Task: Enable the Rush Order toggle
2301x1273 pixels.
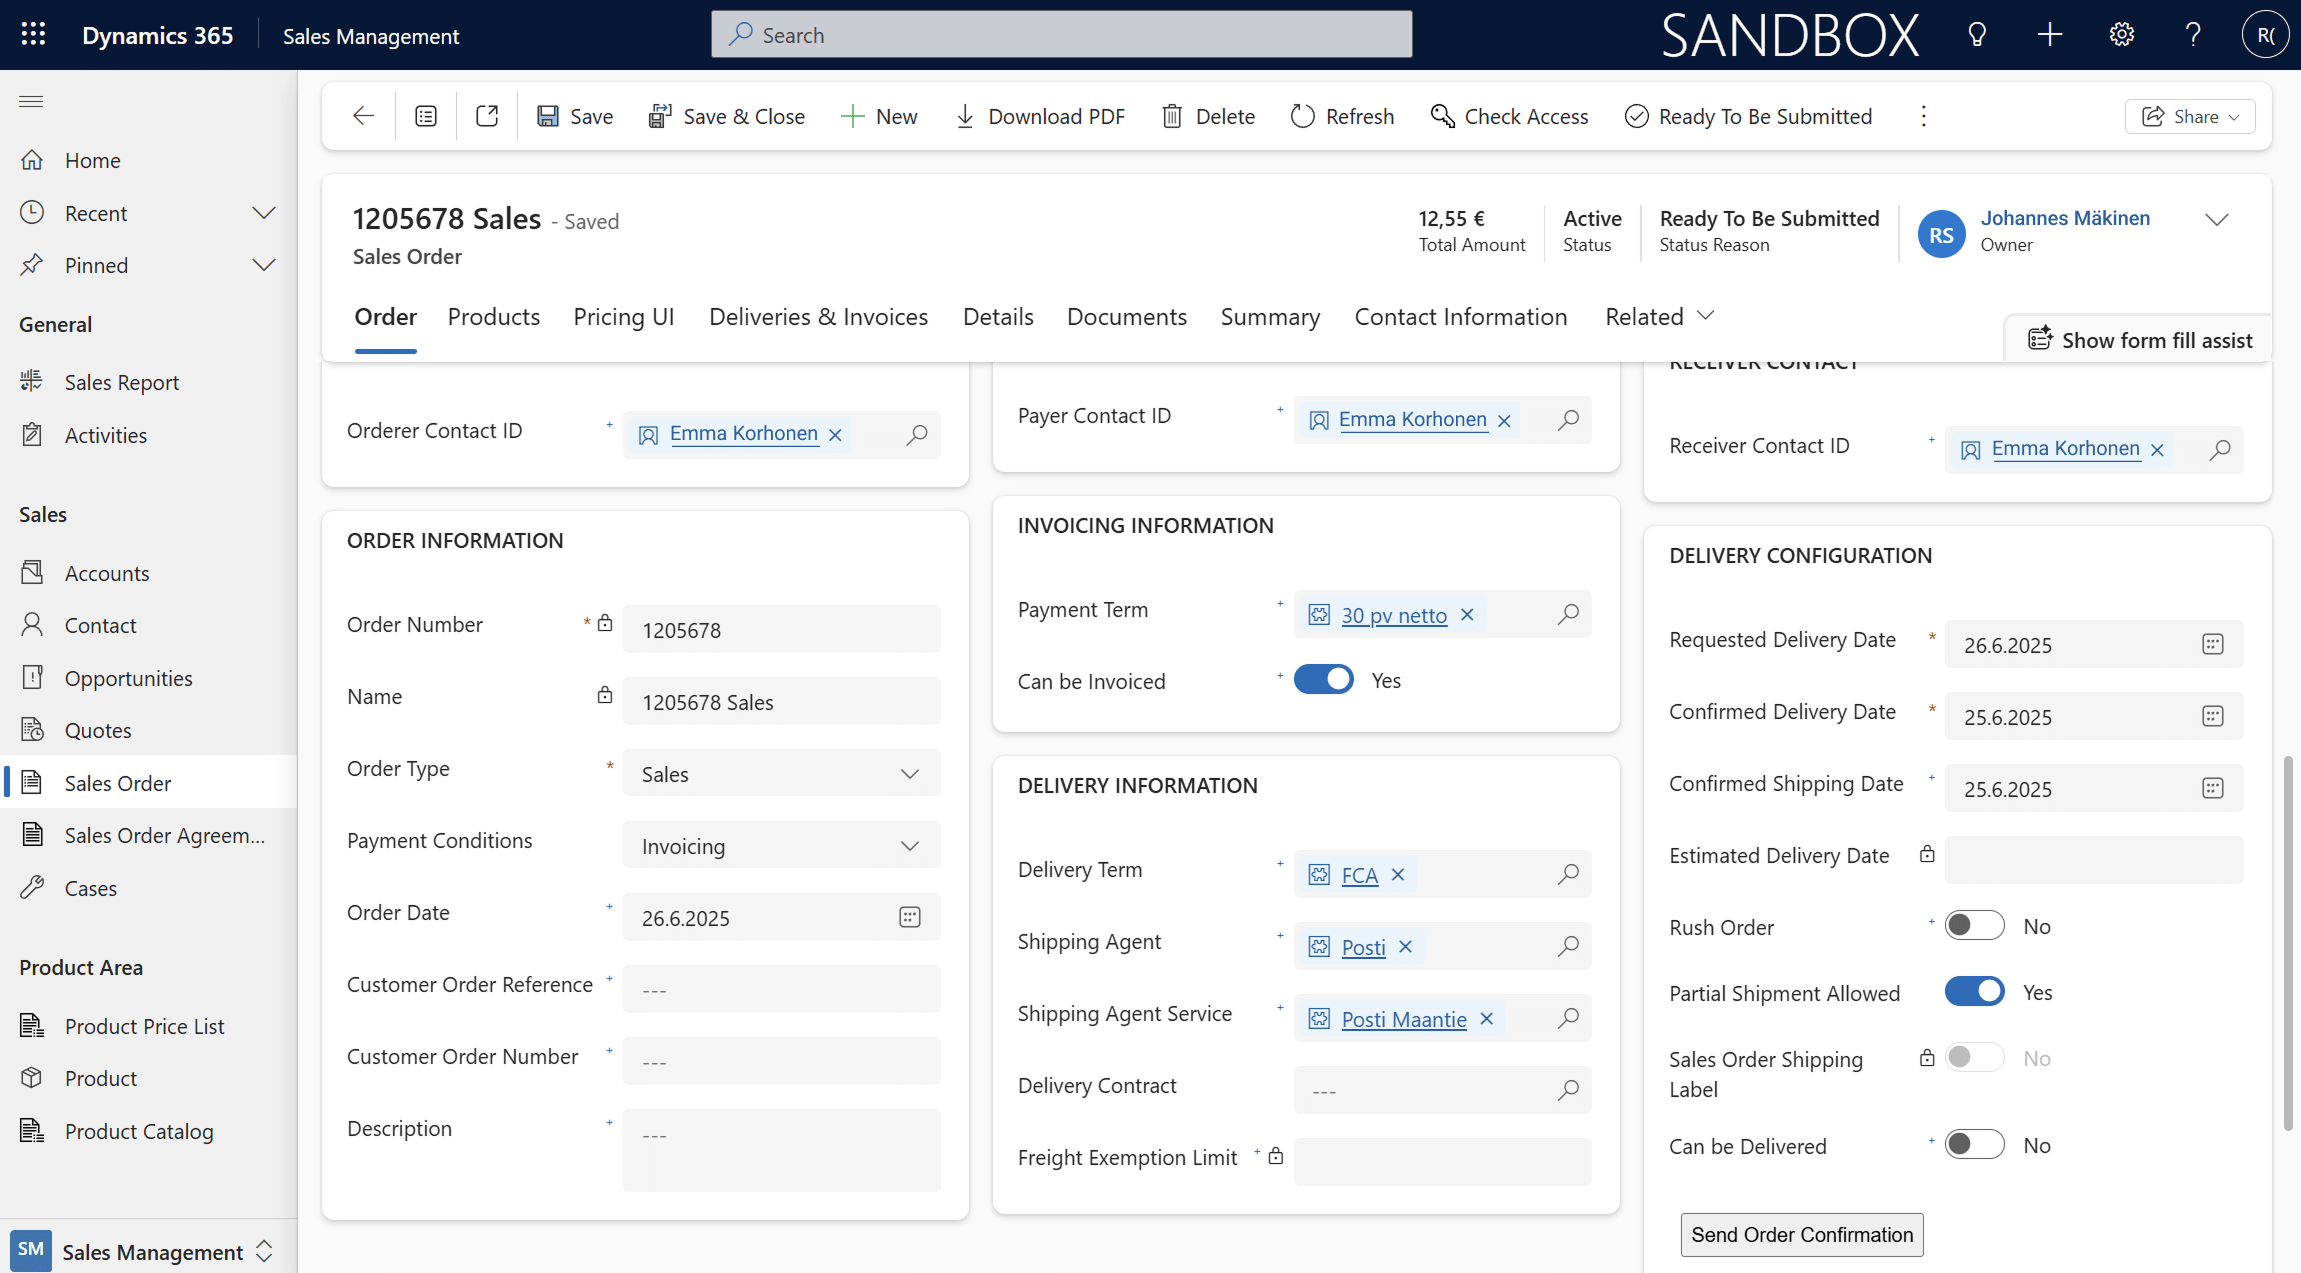Action: pos(1974,926)
